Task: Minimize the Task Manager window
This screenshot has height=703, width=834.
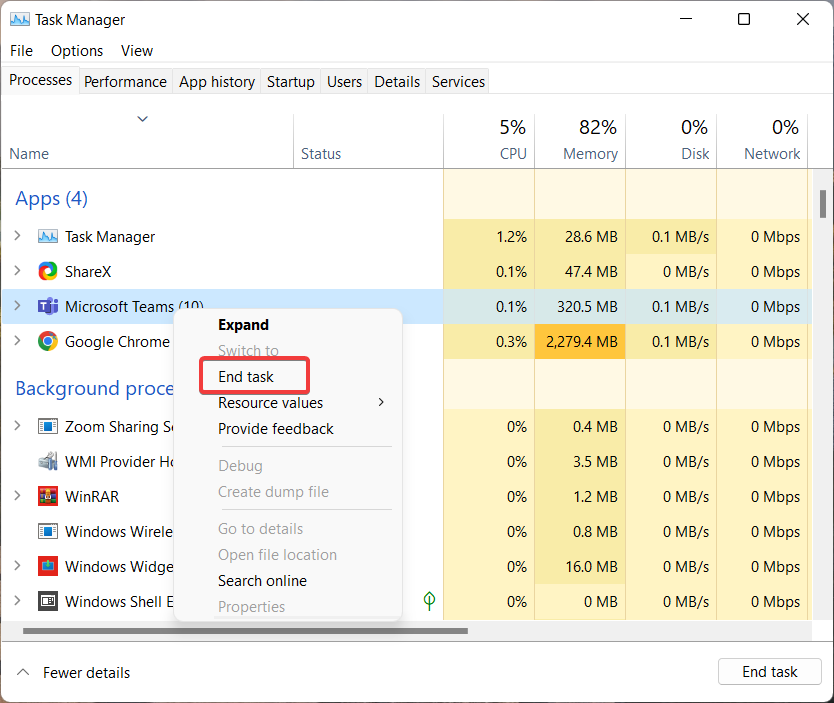Action: (x=686, y=19)
